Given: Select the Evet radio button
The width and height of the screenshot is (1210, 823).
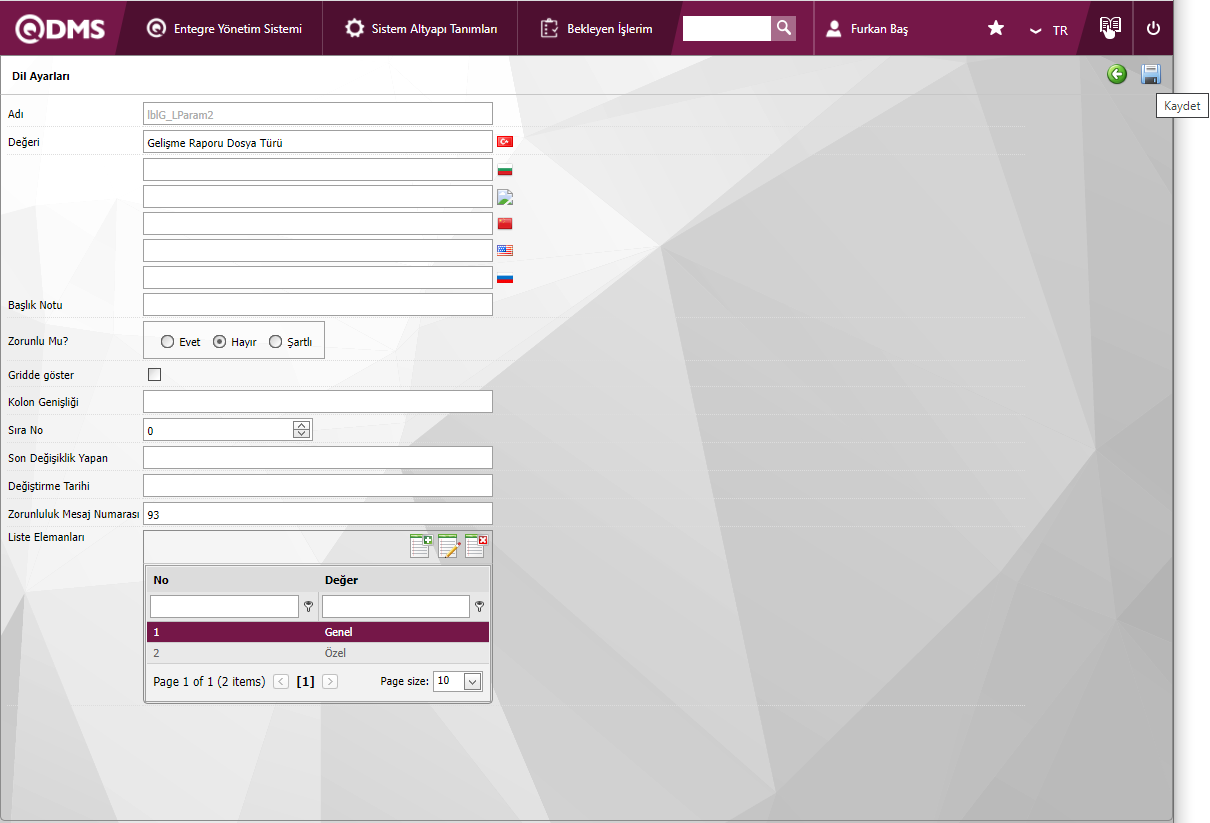Looking at the screenshot, I should 167,342.
